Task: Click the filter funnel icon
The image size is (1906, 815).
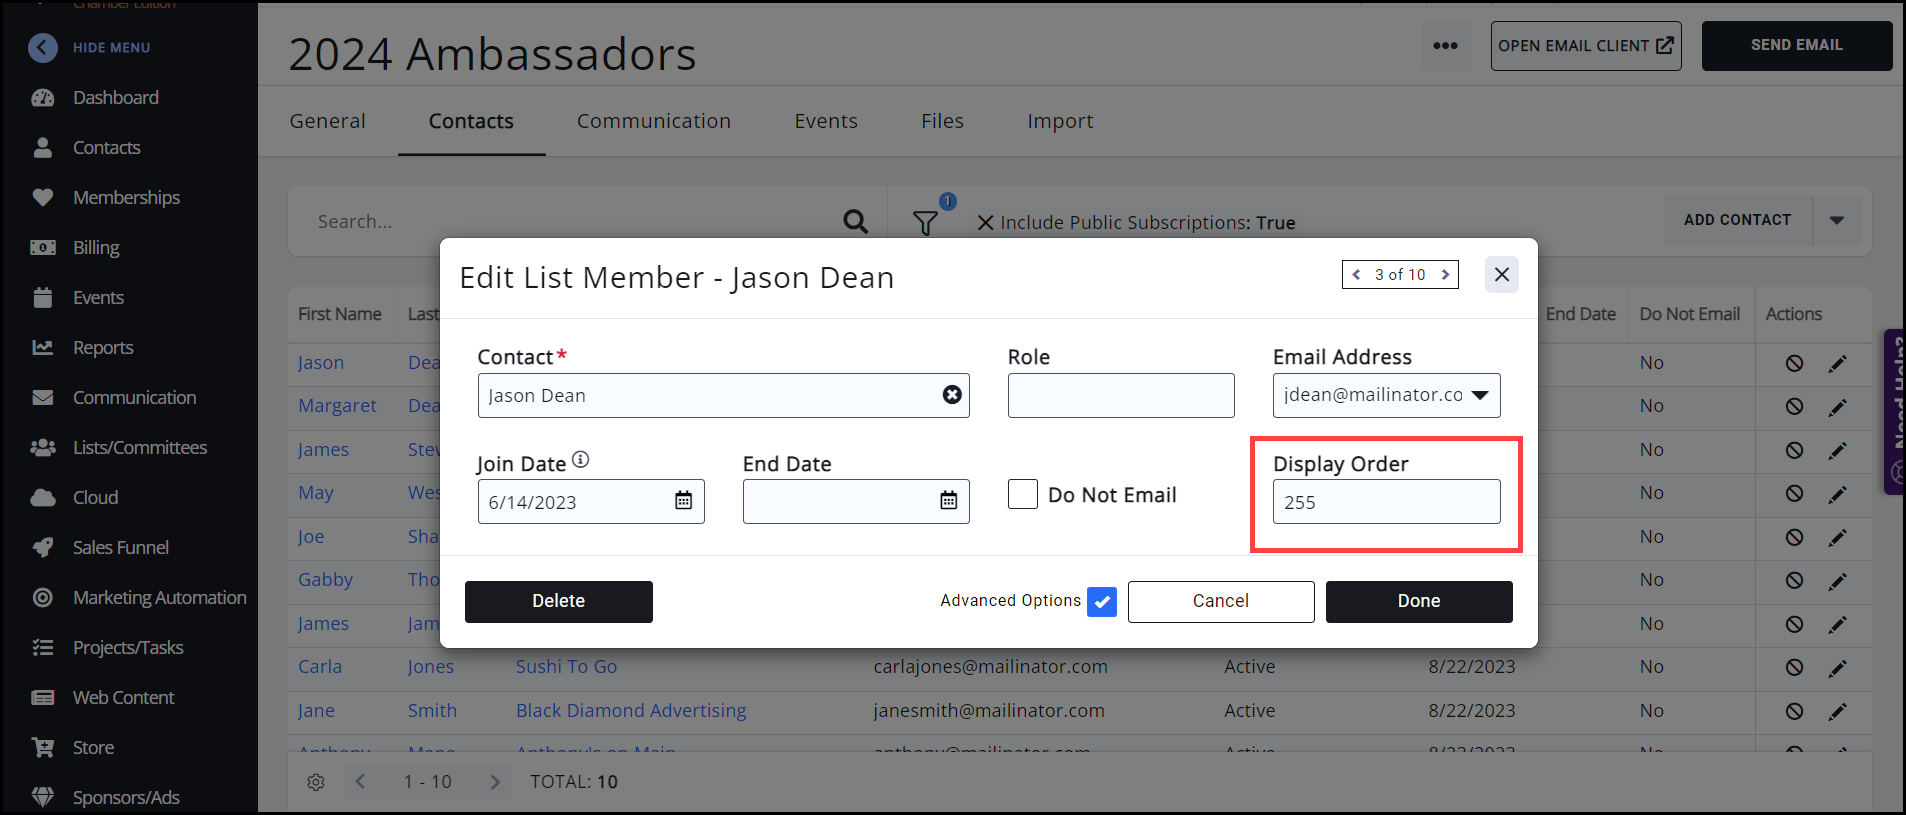Action: click(926, 222)
